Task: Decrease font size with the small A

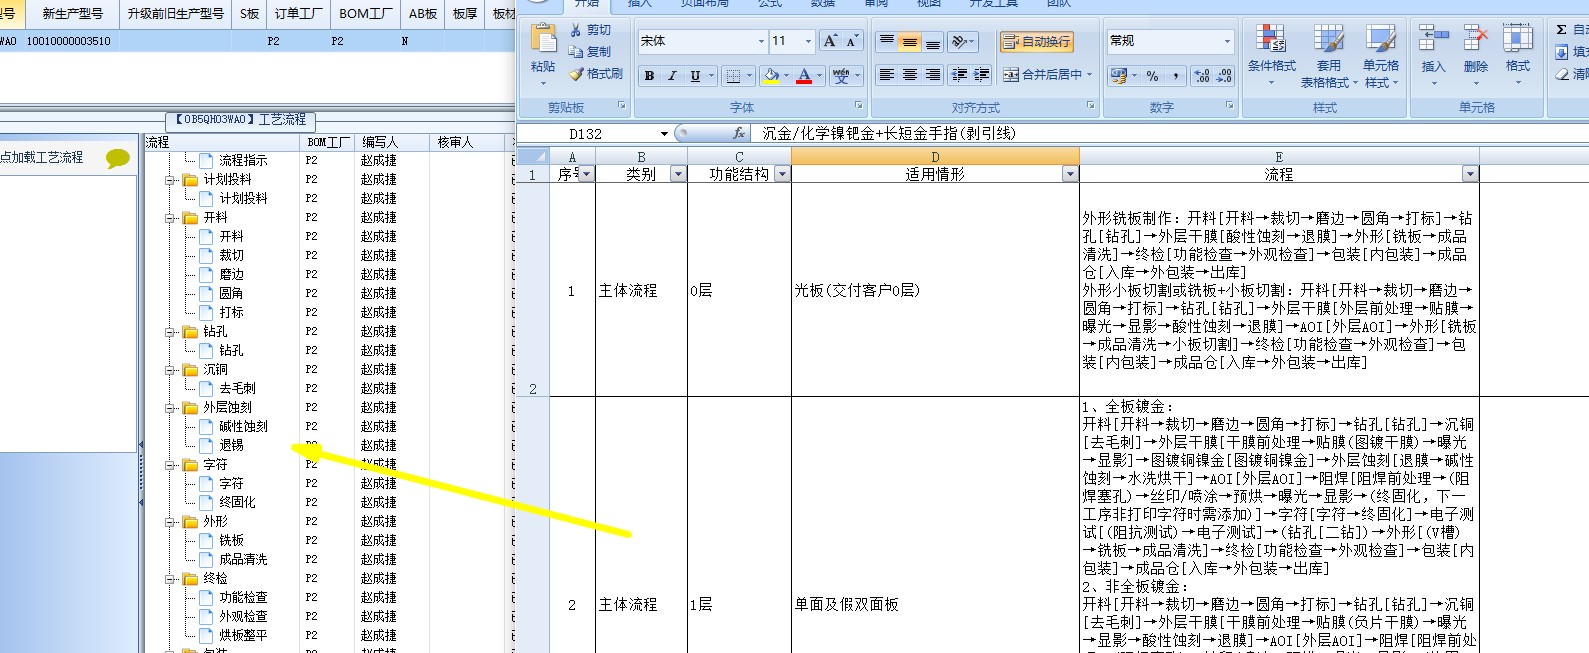Action: click(x=852, y=41)
